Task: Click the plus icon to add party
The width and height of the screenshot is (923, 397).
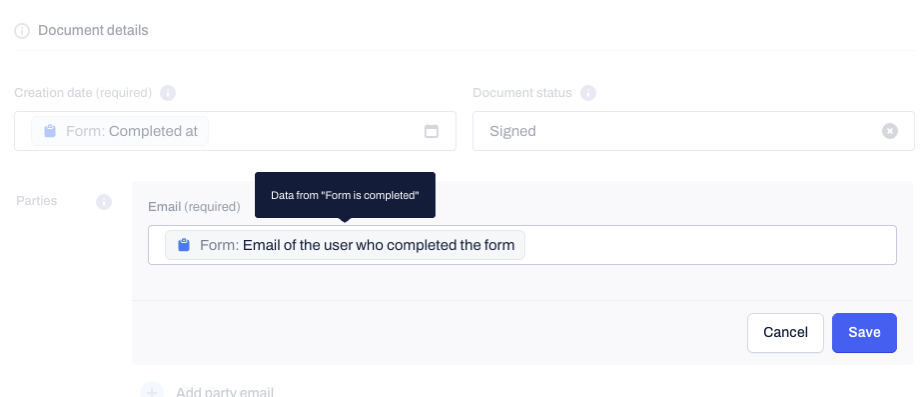Action: coord(151,391)
